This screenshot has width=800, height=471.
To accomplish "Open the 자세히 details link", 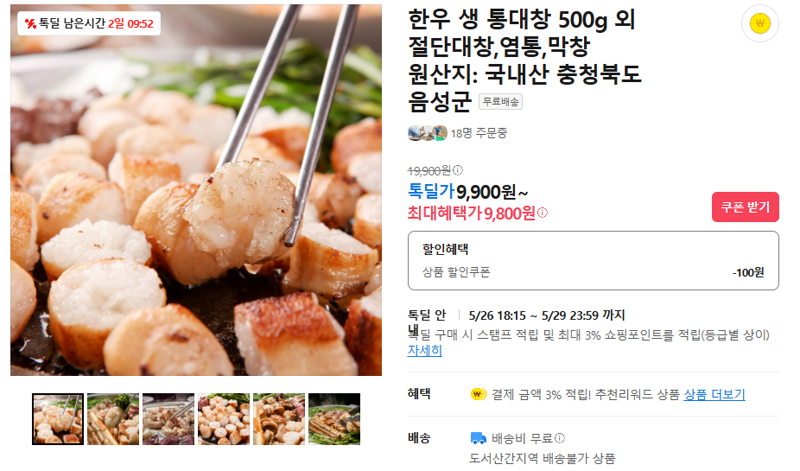I will pos(424,351).
